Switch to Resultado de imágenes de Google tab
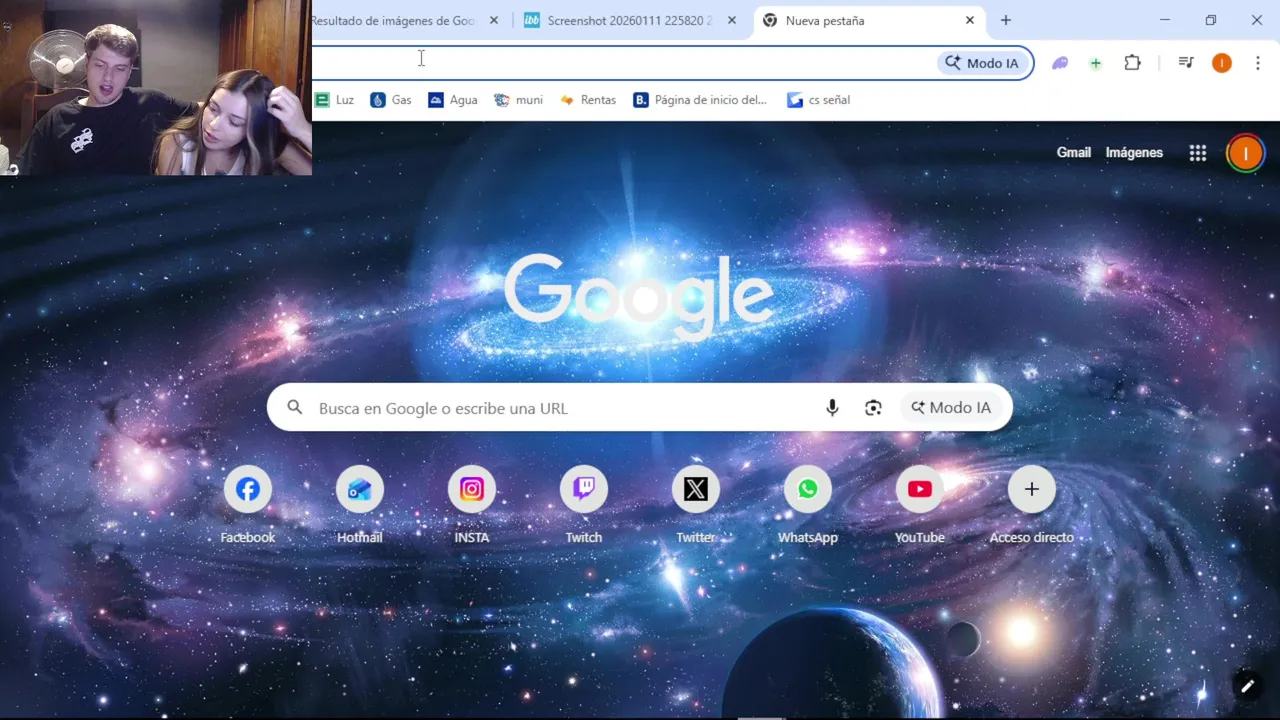The width and height of the screenshot is (1280, 720). point(394,20)
